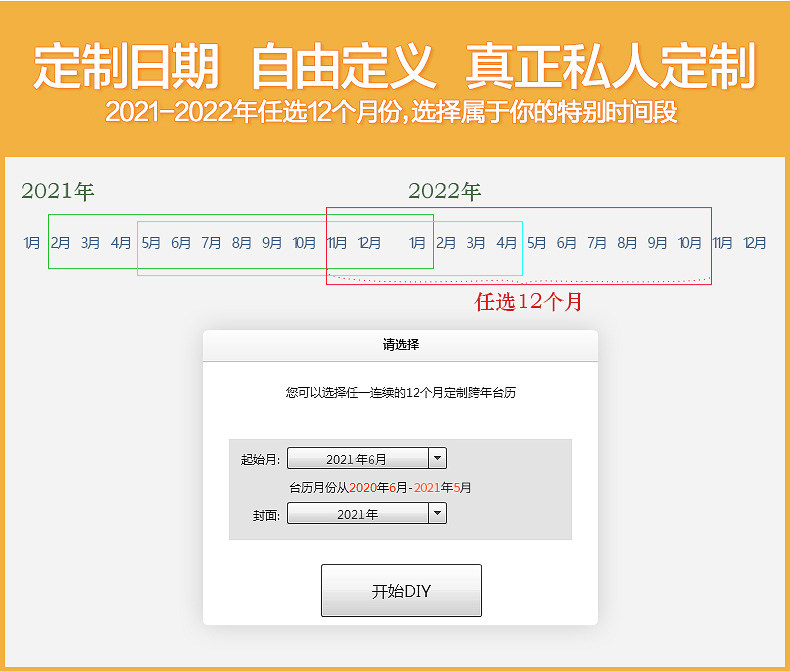This screenshot has height=671, width=790.
Task: Select 9月 in the 2022年 row
Action: tap(657, 243)
